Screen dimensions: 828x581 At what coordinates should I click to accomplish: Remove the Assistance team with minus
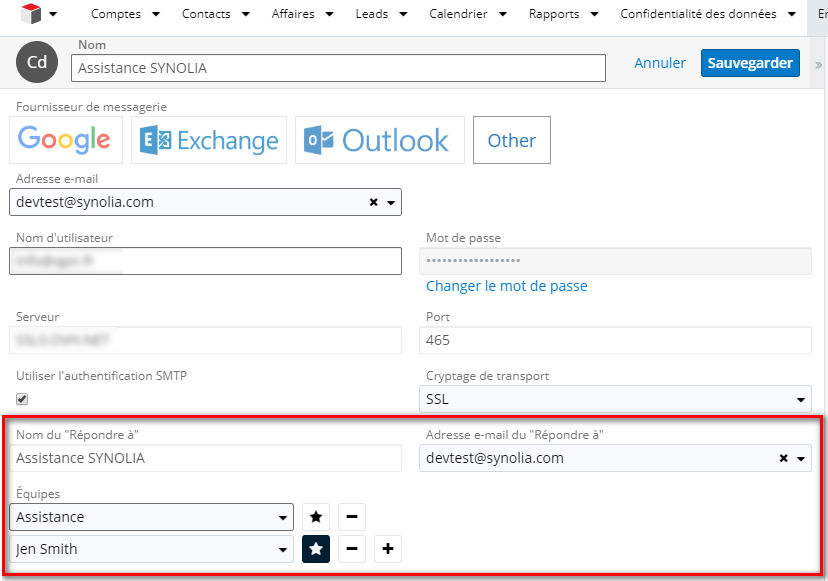(x=352, y=517)
